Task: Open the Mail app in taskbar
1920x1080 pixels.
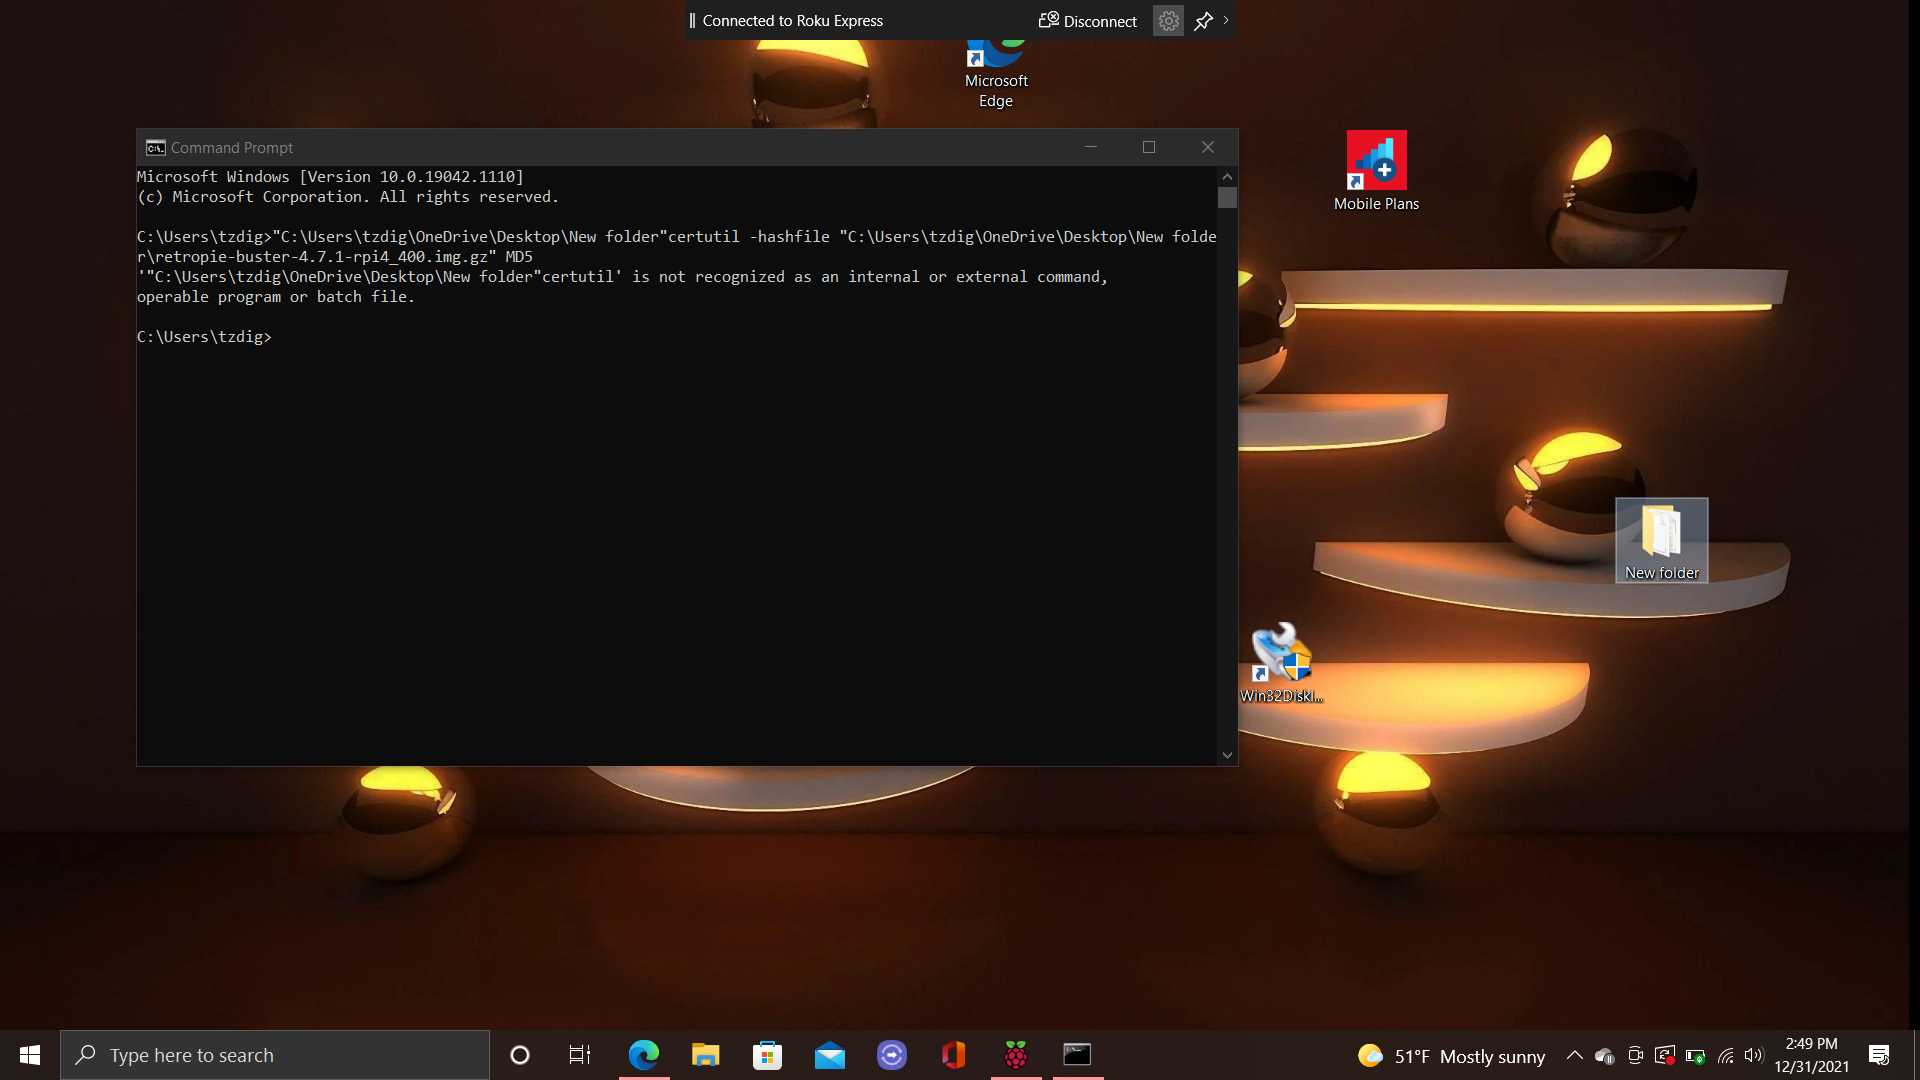Action: coord(829,1055)
